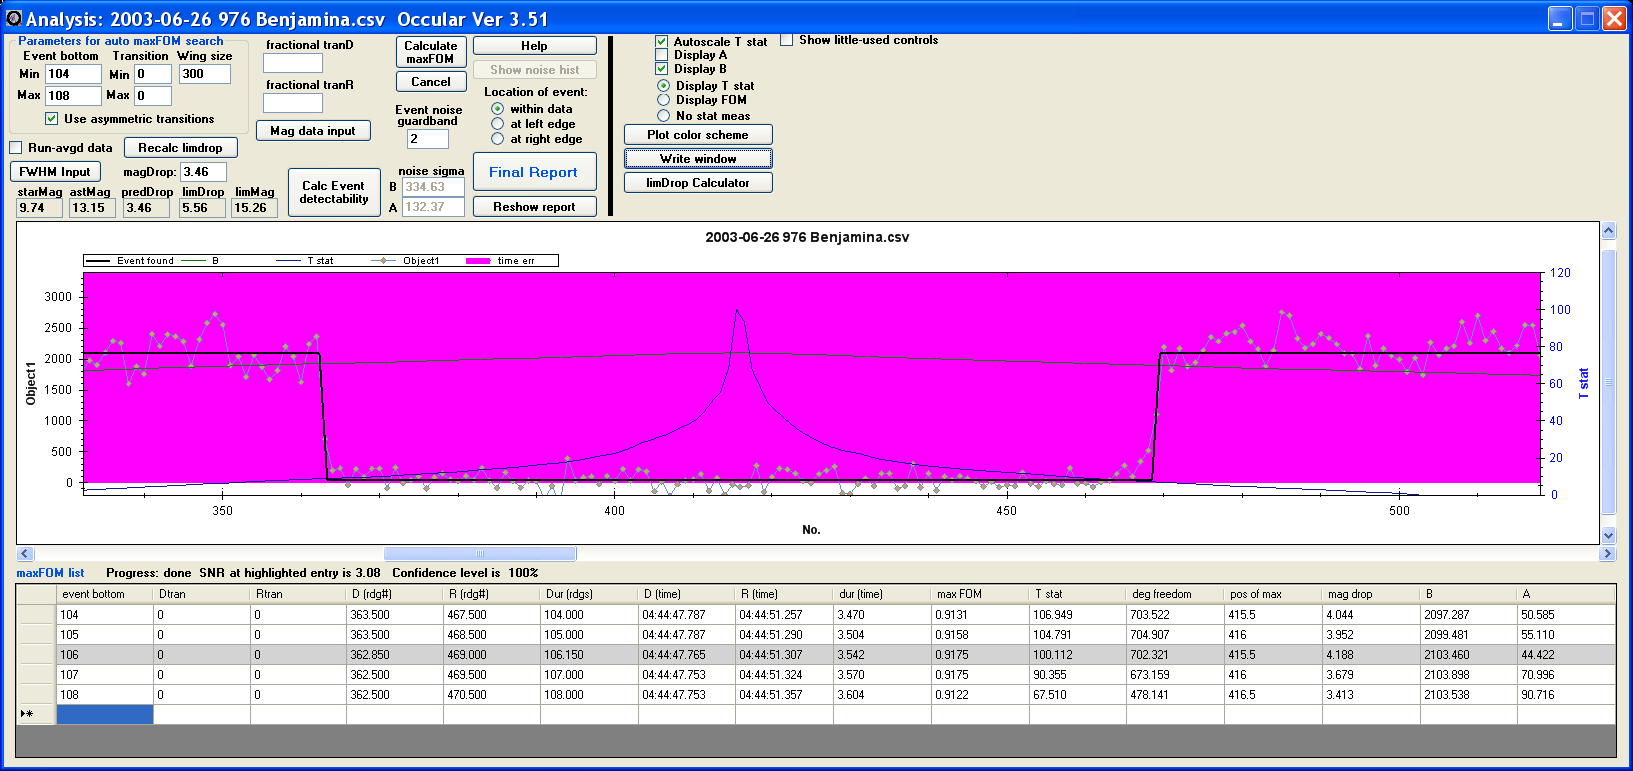
Task: Select highlighted row with event bottom 106
Action: 816,655
